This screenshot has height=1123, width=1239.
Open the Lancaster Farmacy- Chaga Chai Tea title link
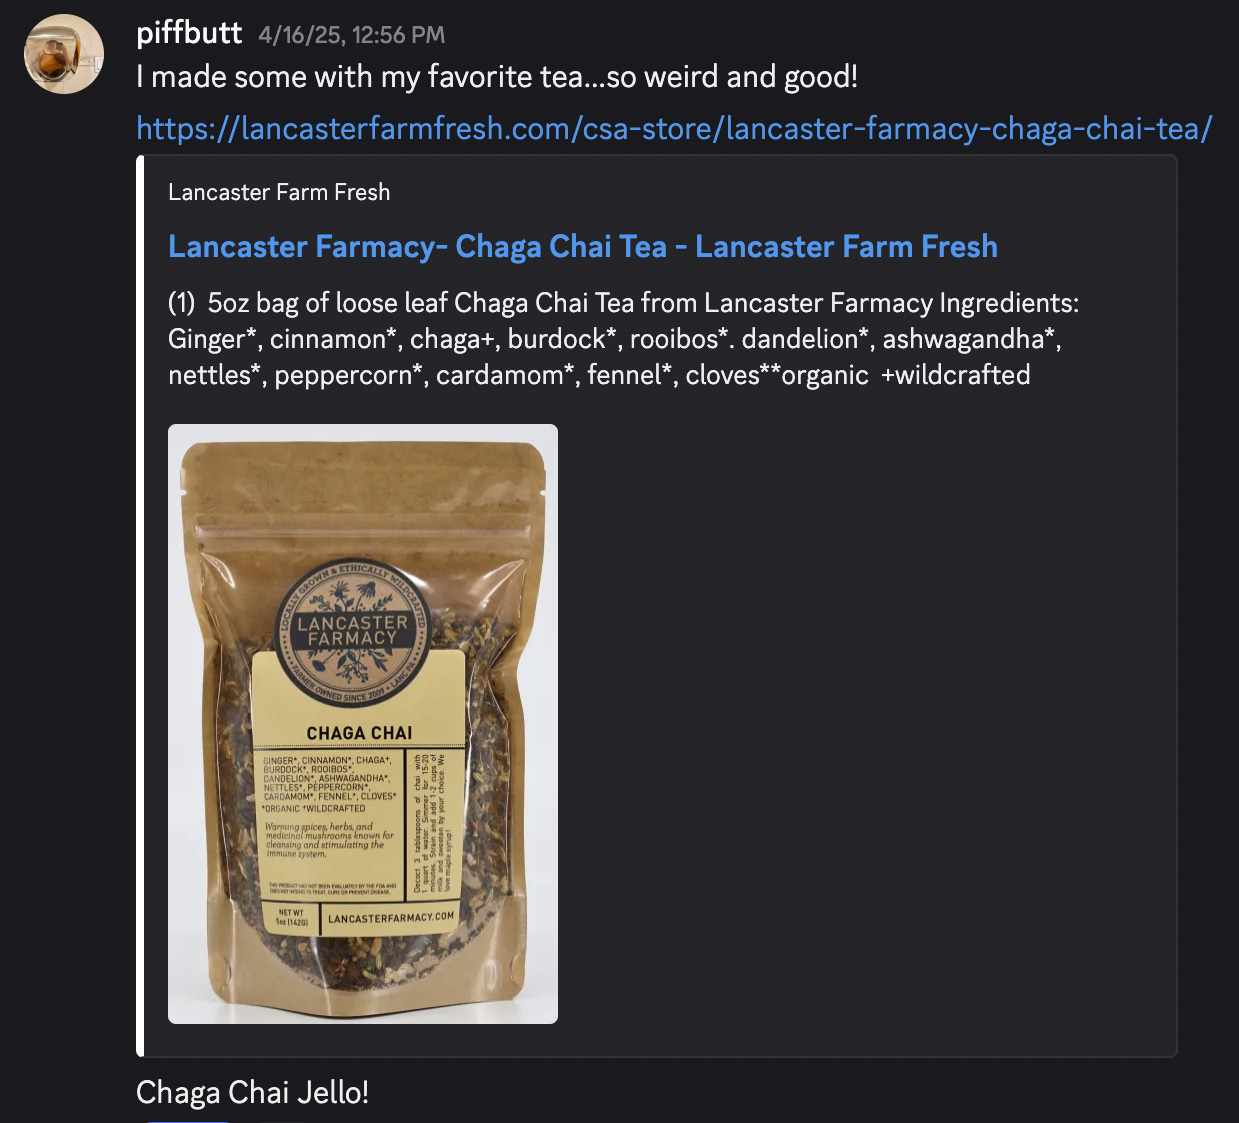coord(583,246)
